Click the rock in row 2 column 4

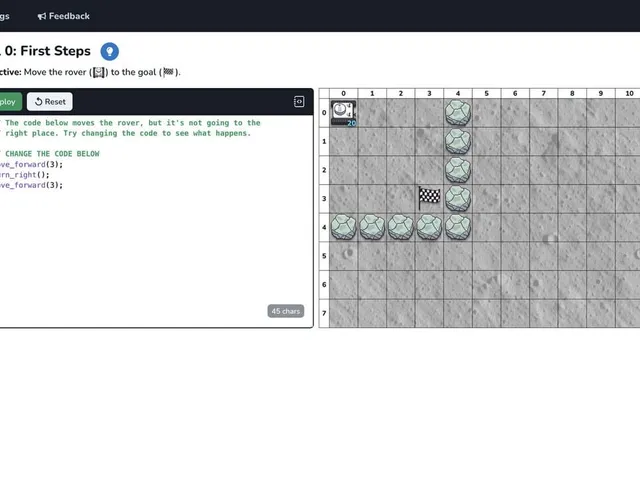point(458,170)
